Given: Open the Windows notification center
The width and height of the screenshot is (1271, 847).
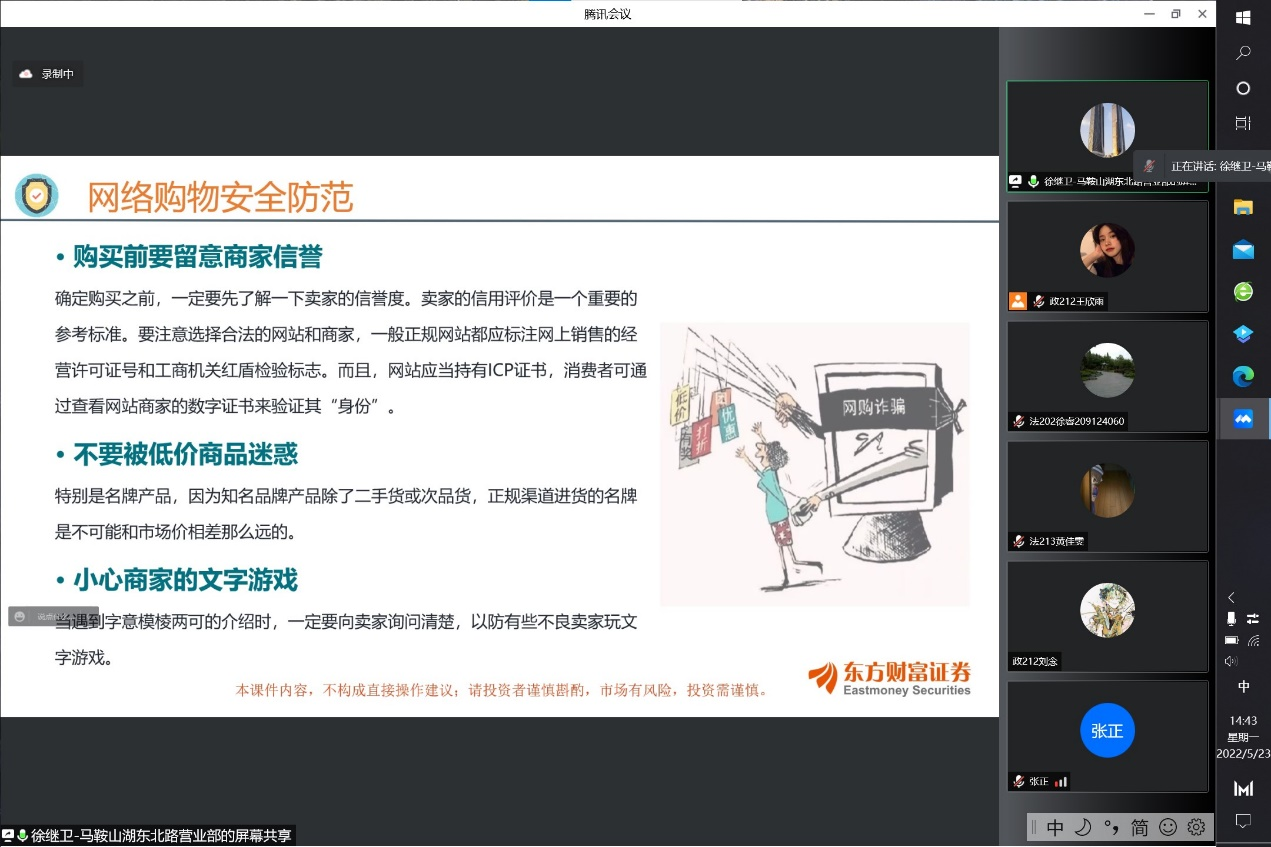Looking at the screenshot, I should coord(1243,821).
